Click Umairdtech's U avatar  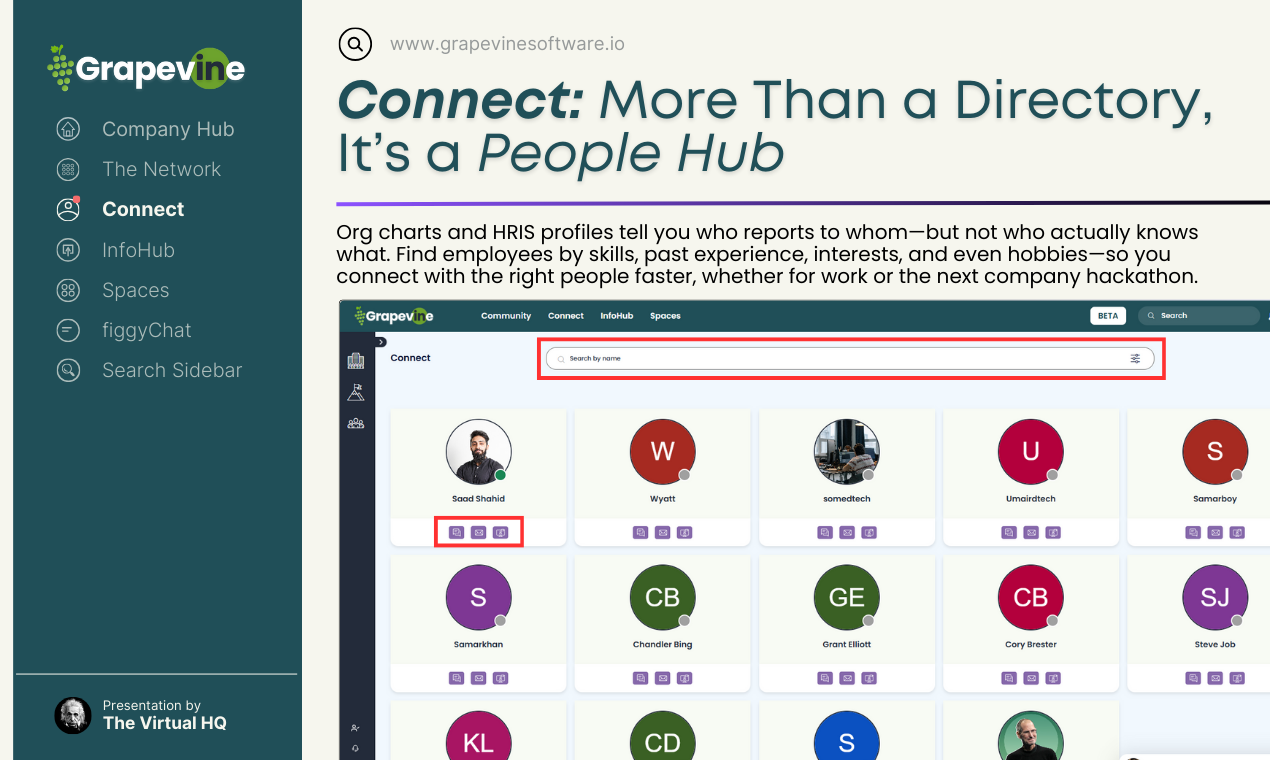pyautogui.click(x=1031, y=452)
